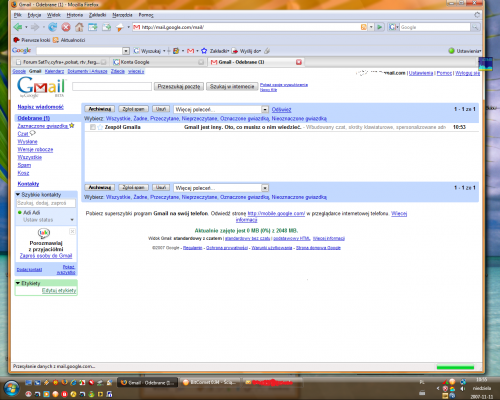Click the Firefox forward arrow

click(x=35, y=27)
